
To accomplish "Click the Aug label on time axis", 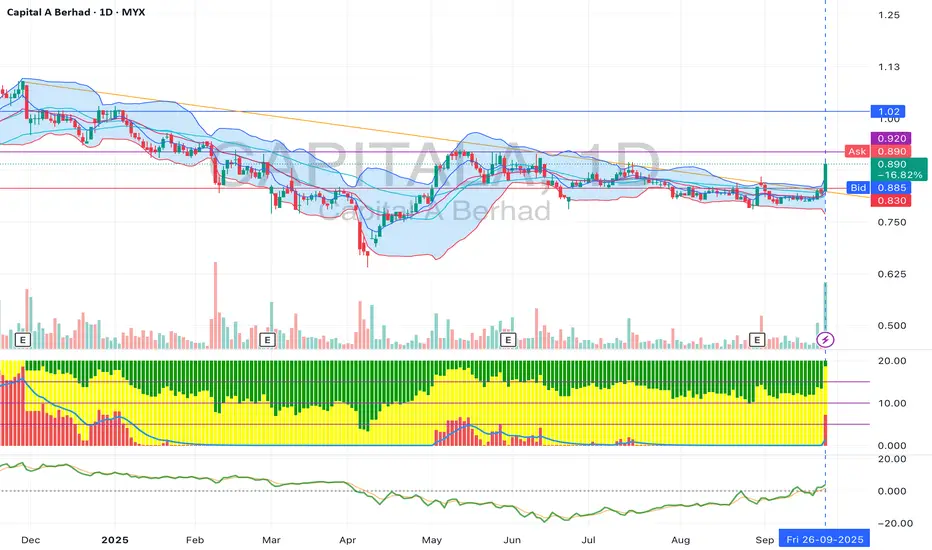I will pyautogui.click(x=681, y=540).
